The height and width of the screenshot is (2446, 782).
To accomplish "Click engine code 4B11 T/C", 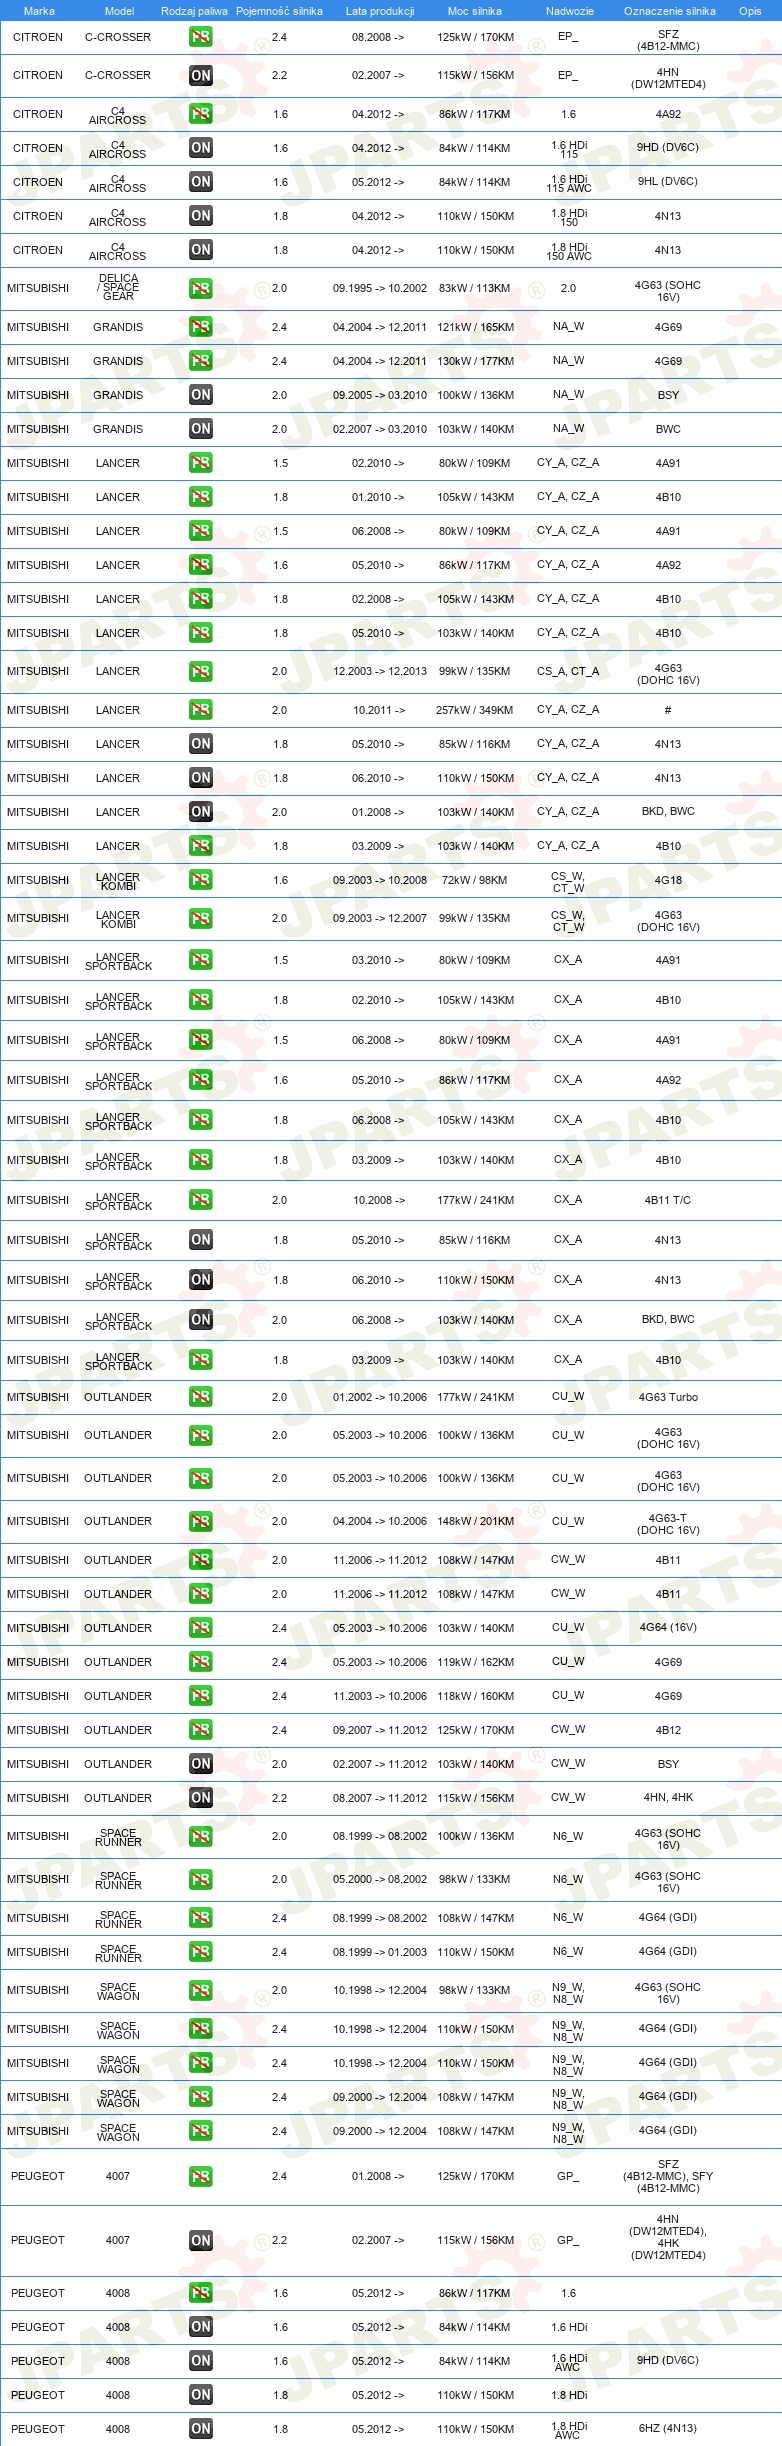I will click(668, 1200).
